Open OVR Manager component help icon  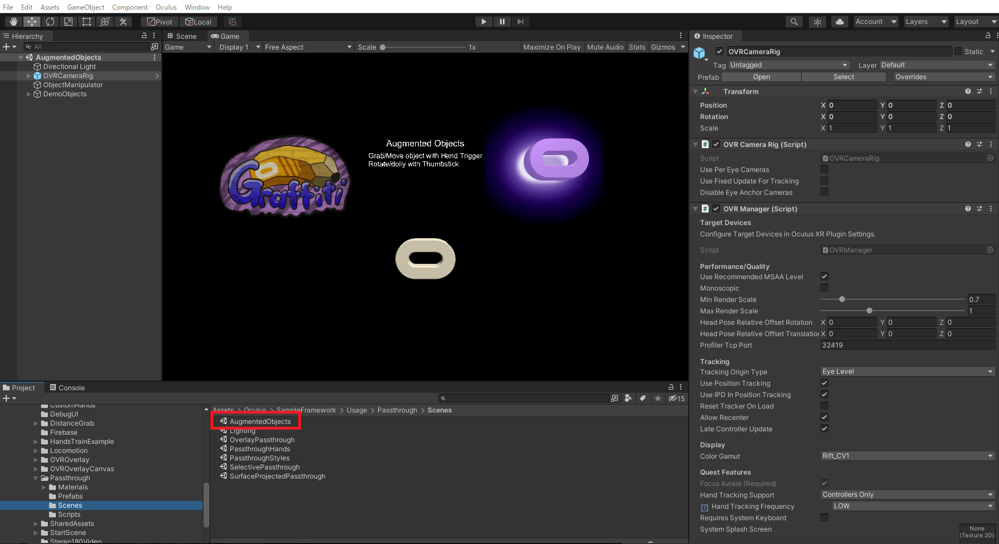click(968, 209)
